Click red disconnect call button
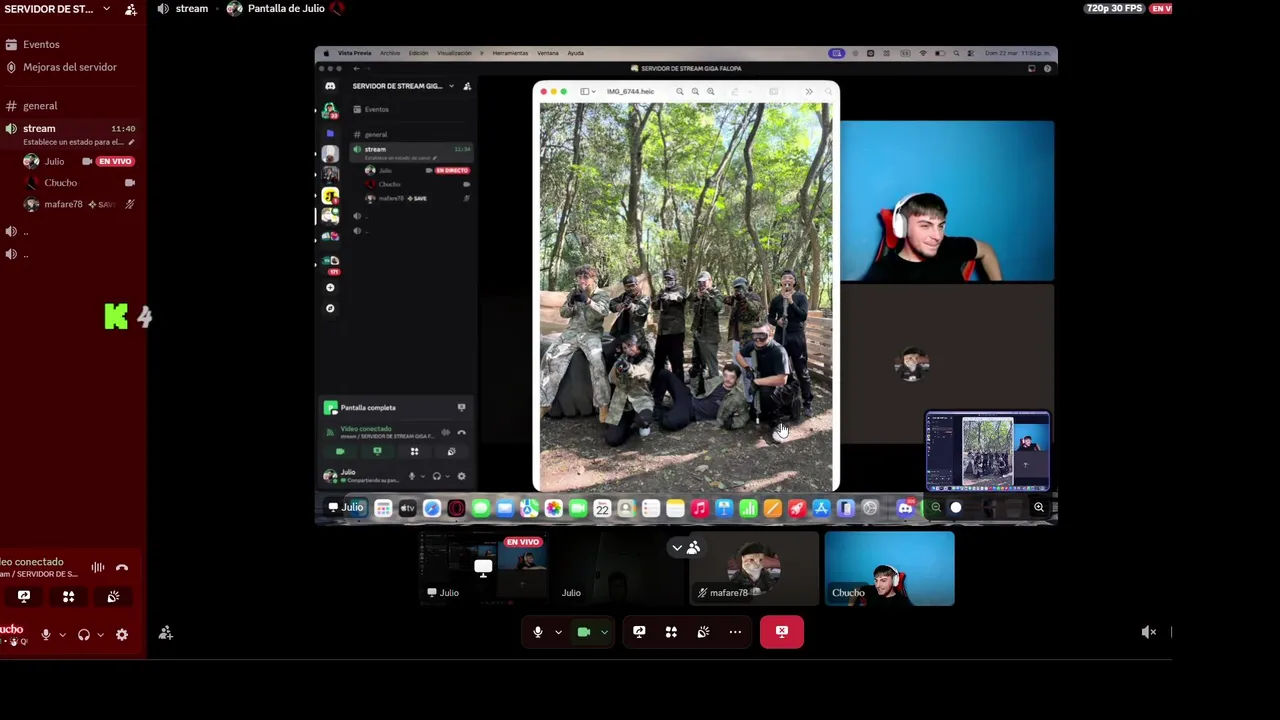Viewport: 1280px width, 720px height. [782, 632]
